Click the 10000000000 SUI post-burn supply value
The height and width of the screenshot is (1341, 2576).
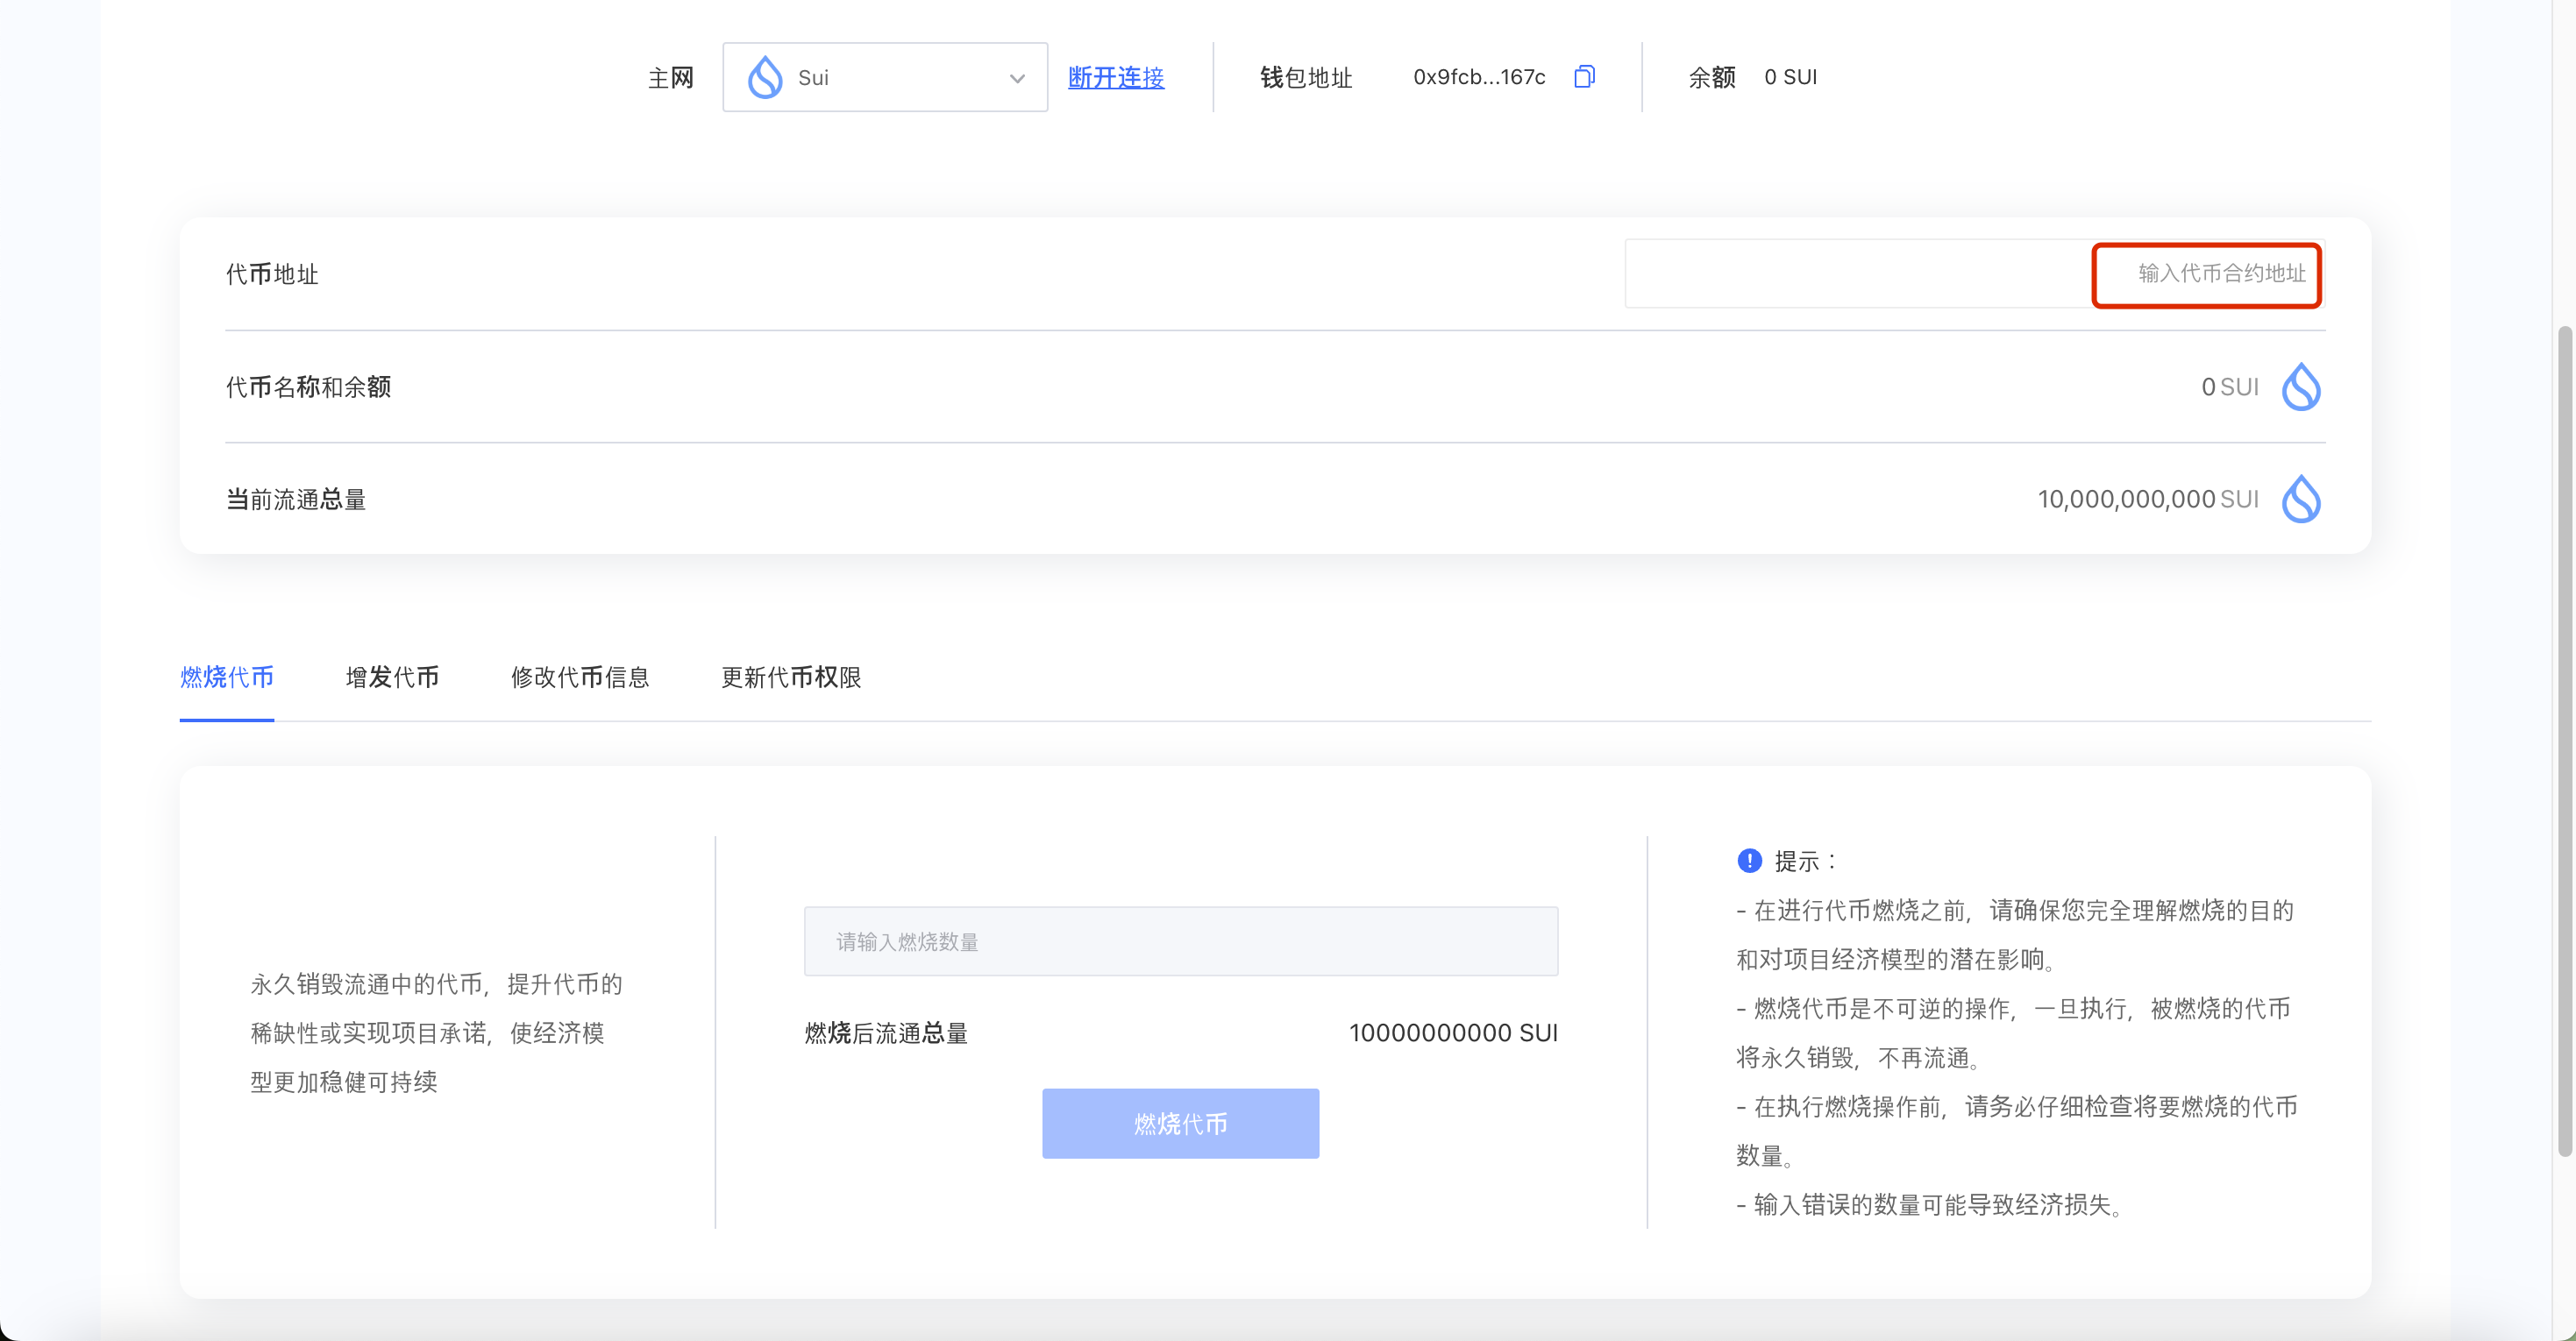(x=1453, y=1033)
